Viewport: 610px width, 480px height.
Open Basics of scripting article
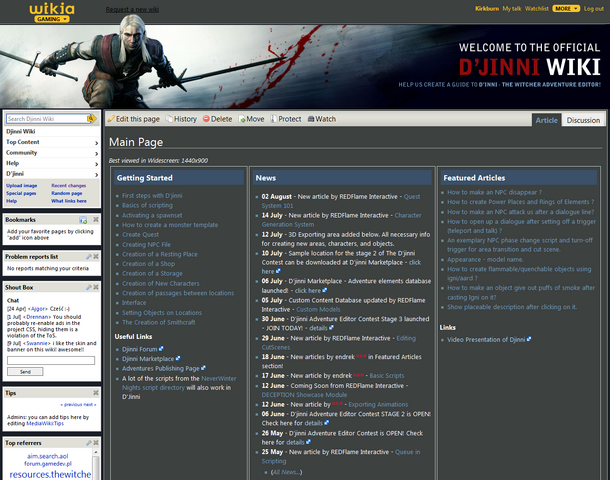147,205
